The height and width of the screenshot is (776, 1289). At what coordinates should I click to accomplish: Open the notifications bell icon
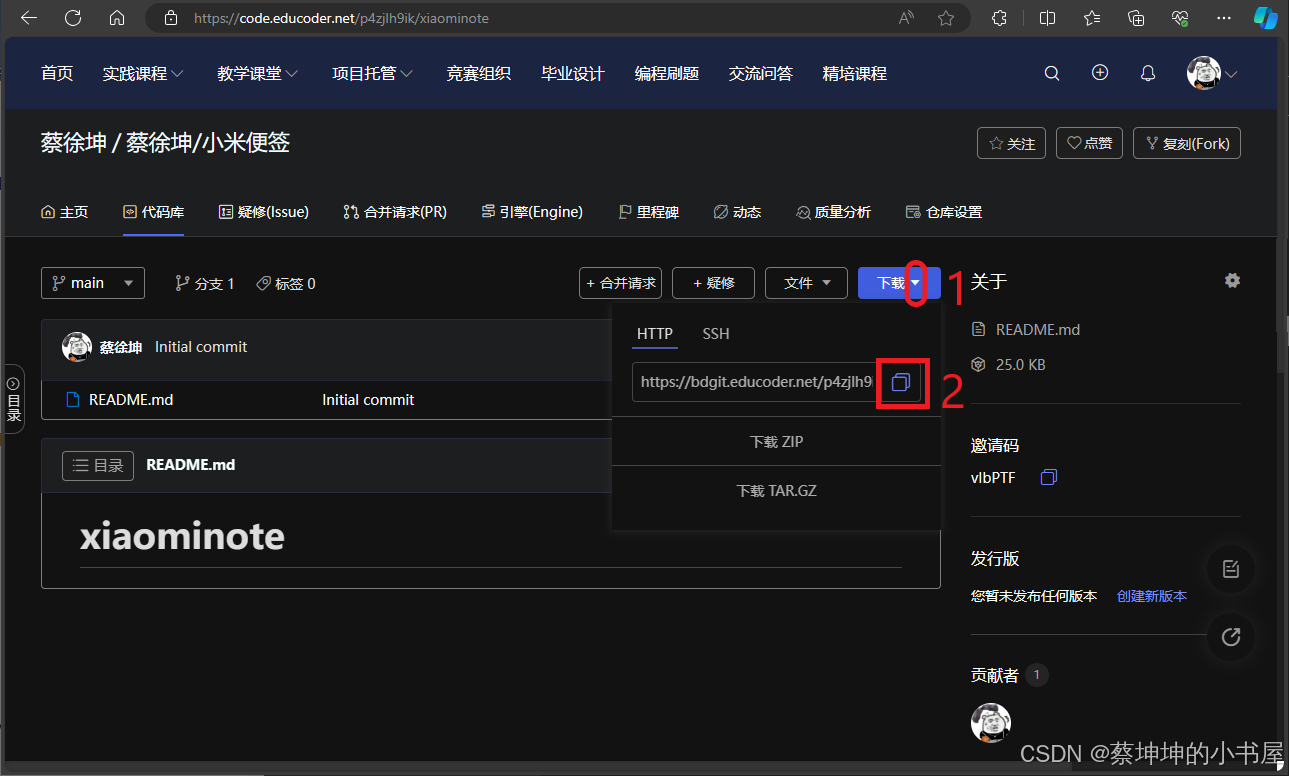[1148, 73]
